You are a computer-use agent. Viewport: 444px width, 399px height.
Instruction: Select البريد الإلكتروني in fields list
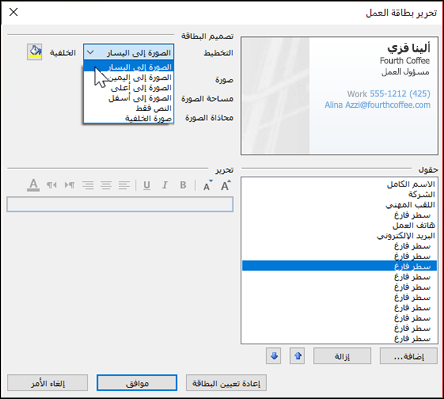coord(339,235)
